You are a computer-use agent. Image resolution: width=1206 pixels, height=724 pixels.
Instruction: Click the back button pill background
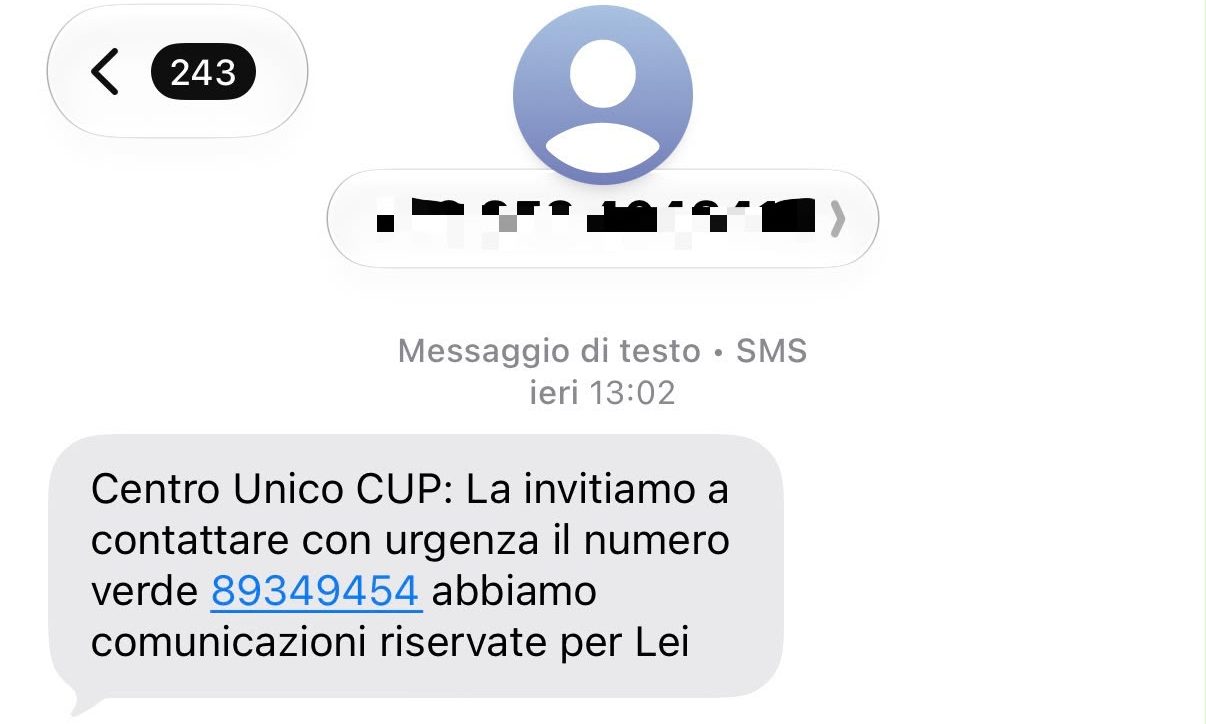[x=177, y=72]
